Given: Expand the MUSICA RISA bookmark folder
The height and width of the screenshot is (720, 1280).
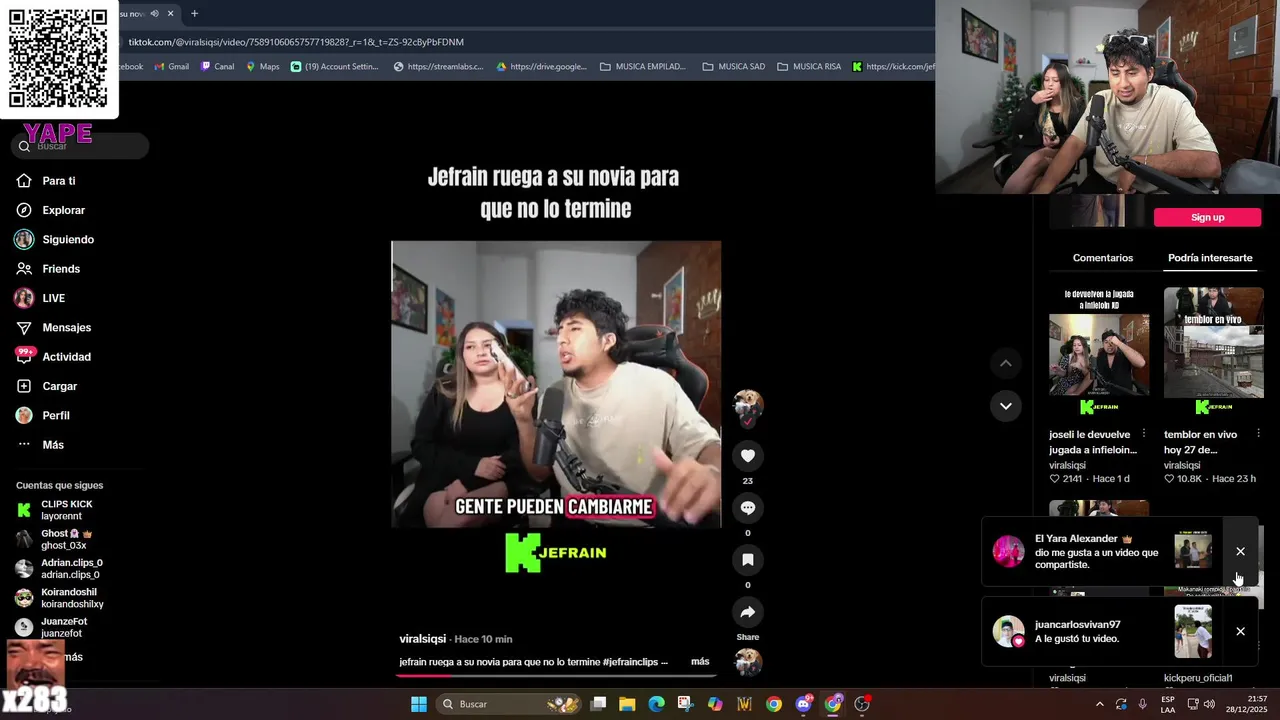Looking at the screenshot, I should coord(809,67).
